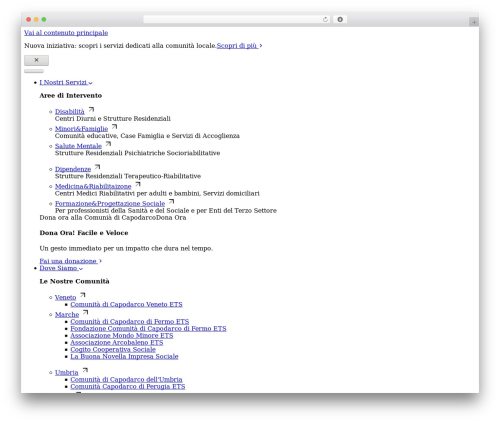Open the Umbria region link

(x=67, y=373)
